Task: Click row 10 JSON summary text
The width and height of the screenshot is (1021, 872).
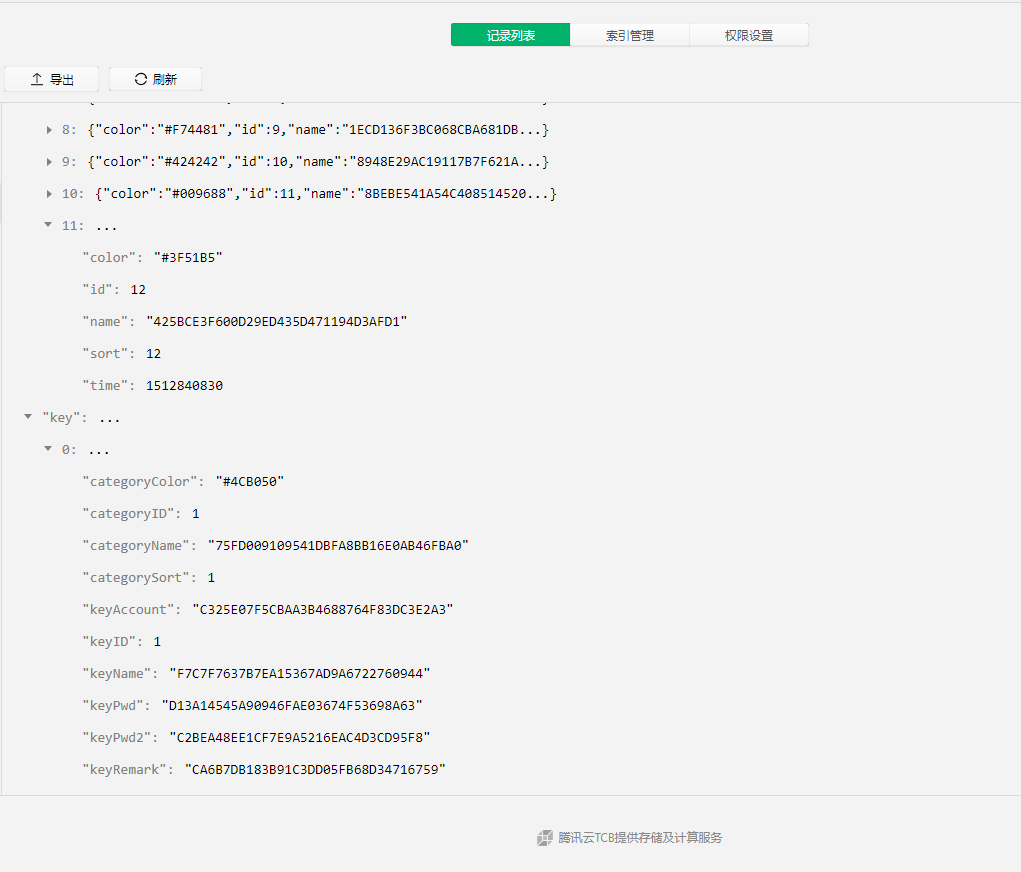Action: pyautogui.click(x=326, y=193)
